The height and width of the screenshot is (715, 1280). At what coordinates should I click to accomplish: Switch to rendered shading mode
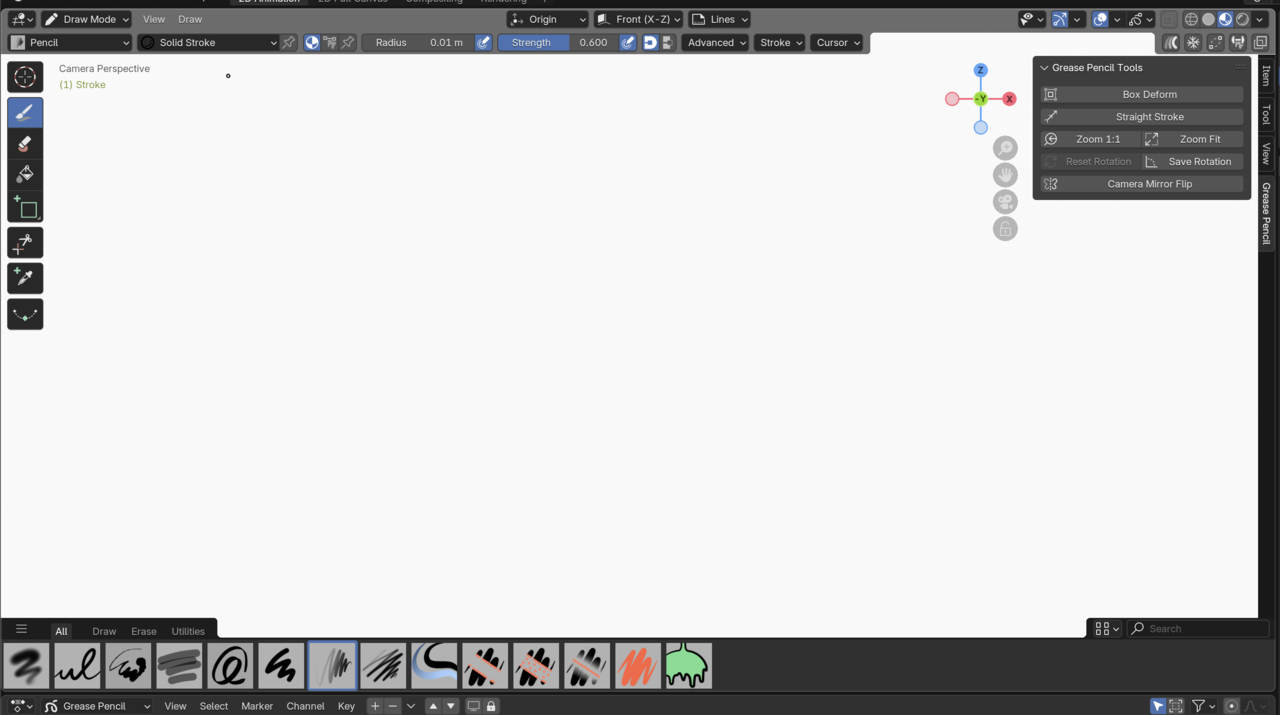click(x=1243, y=19)
